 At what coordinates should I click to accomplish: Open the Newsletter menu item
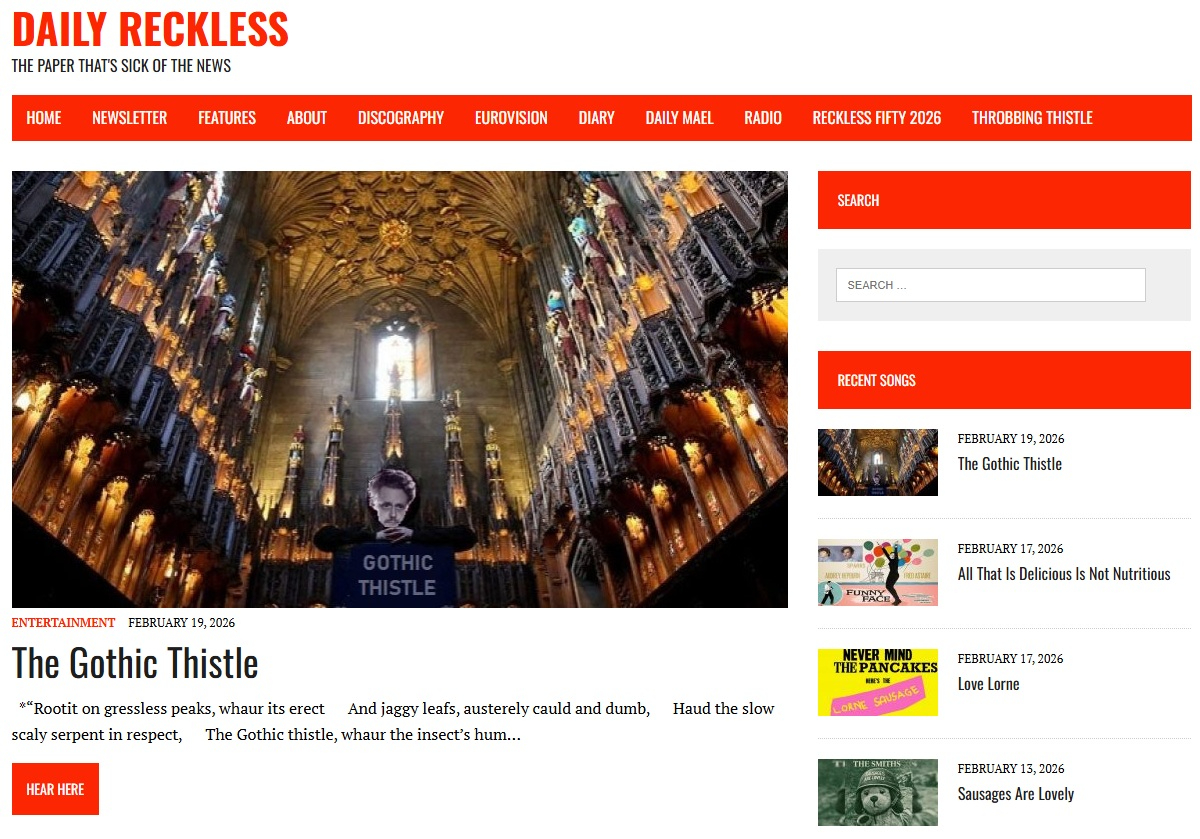pyautogui.click(x=130, y=118)
